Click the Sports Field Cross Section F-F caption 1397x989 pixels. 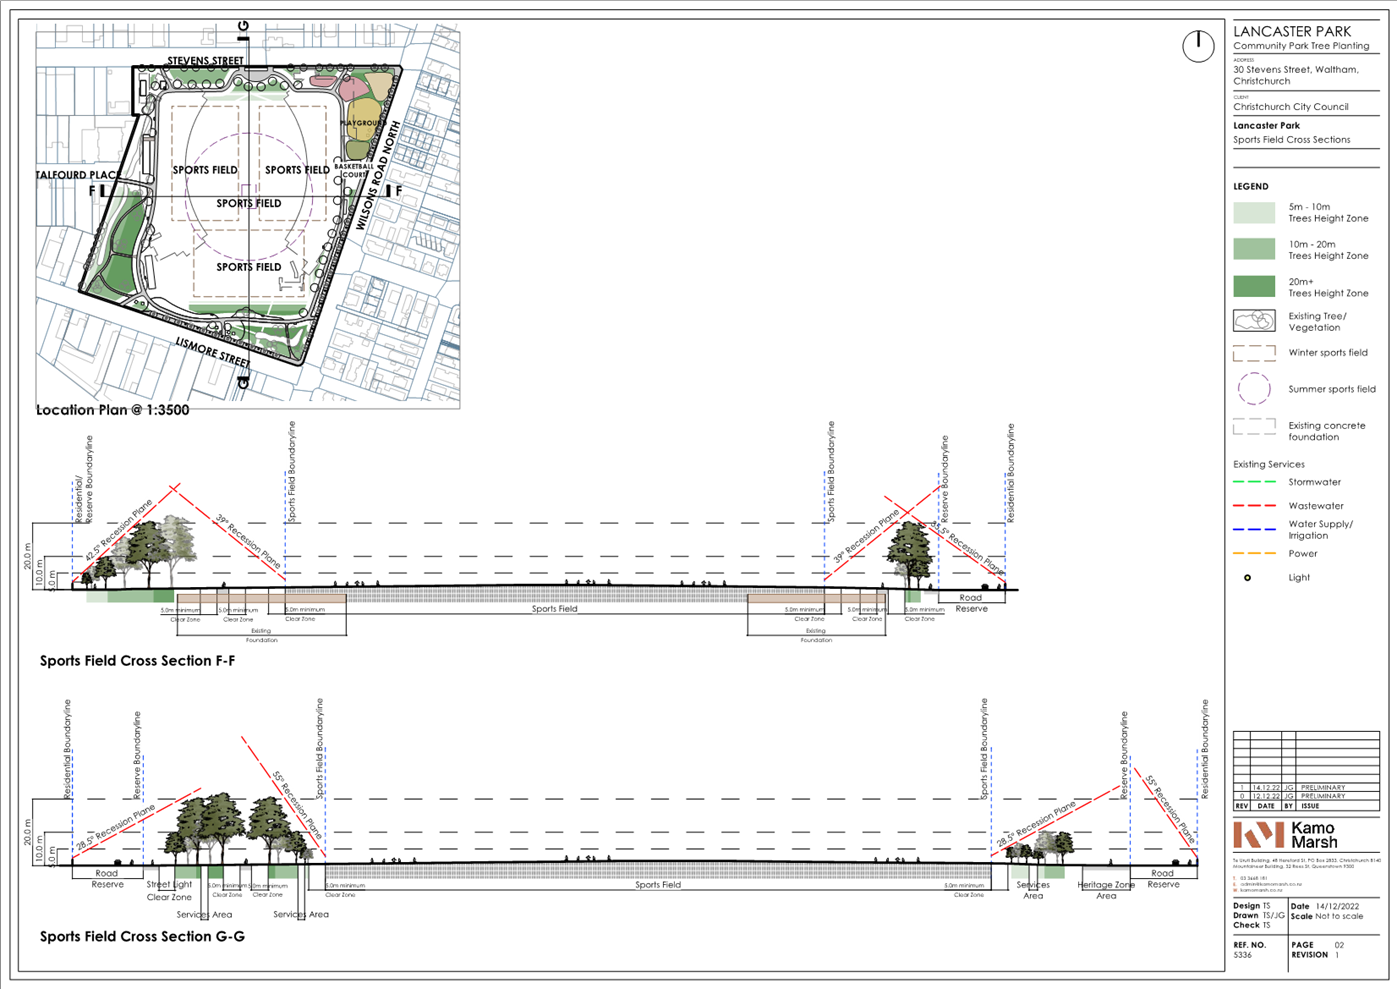click(137, 661)
